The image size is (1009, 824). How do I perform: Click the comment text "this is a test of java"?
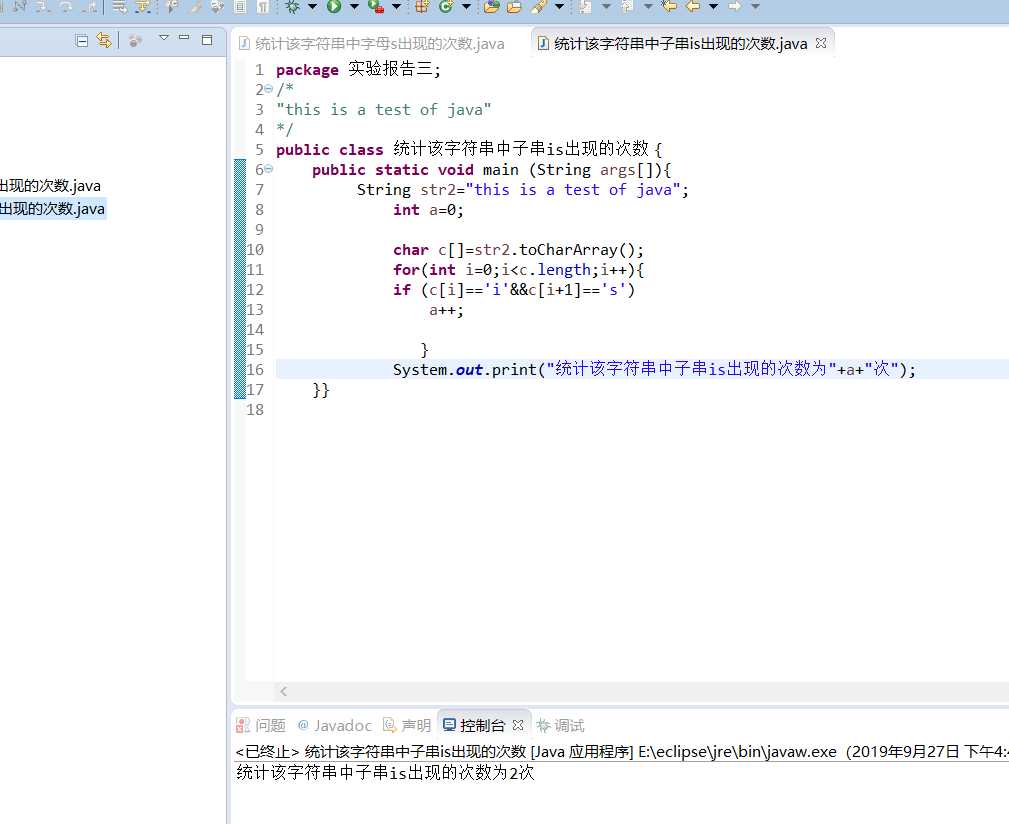[x=384, y=109]
